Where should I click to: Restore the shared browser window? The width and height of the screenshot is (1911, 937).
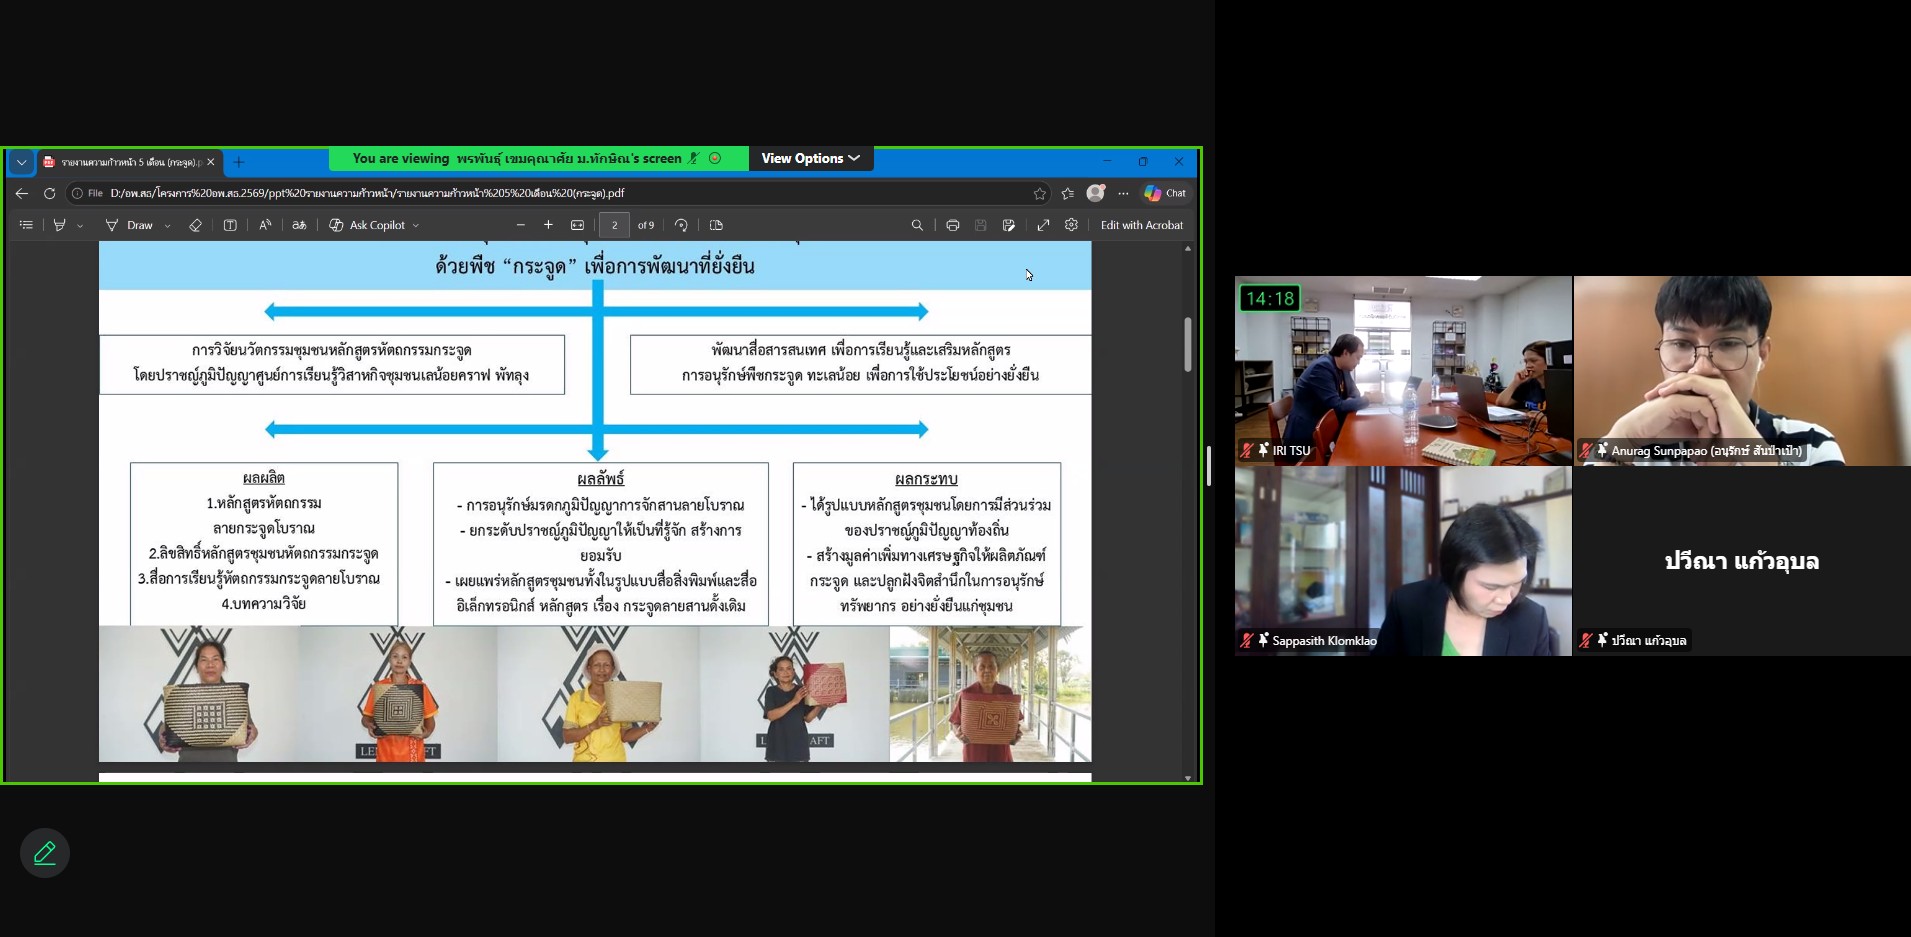(x=1143, y=161)
